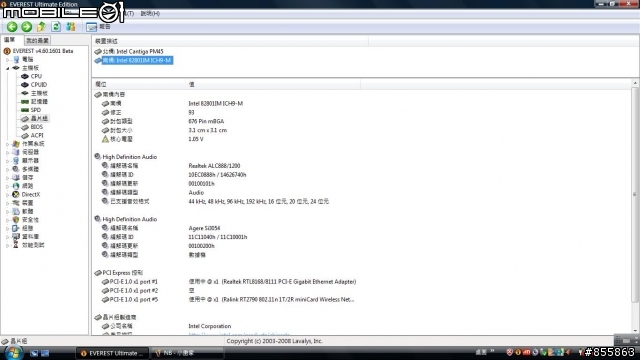The width and height of the screenshot is (640, 360).
Task: Click the 裝置 devices tree icon
Action: pyautogui.click(x=16, y=203)
